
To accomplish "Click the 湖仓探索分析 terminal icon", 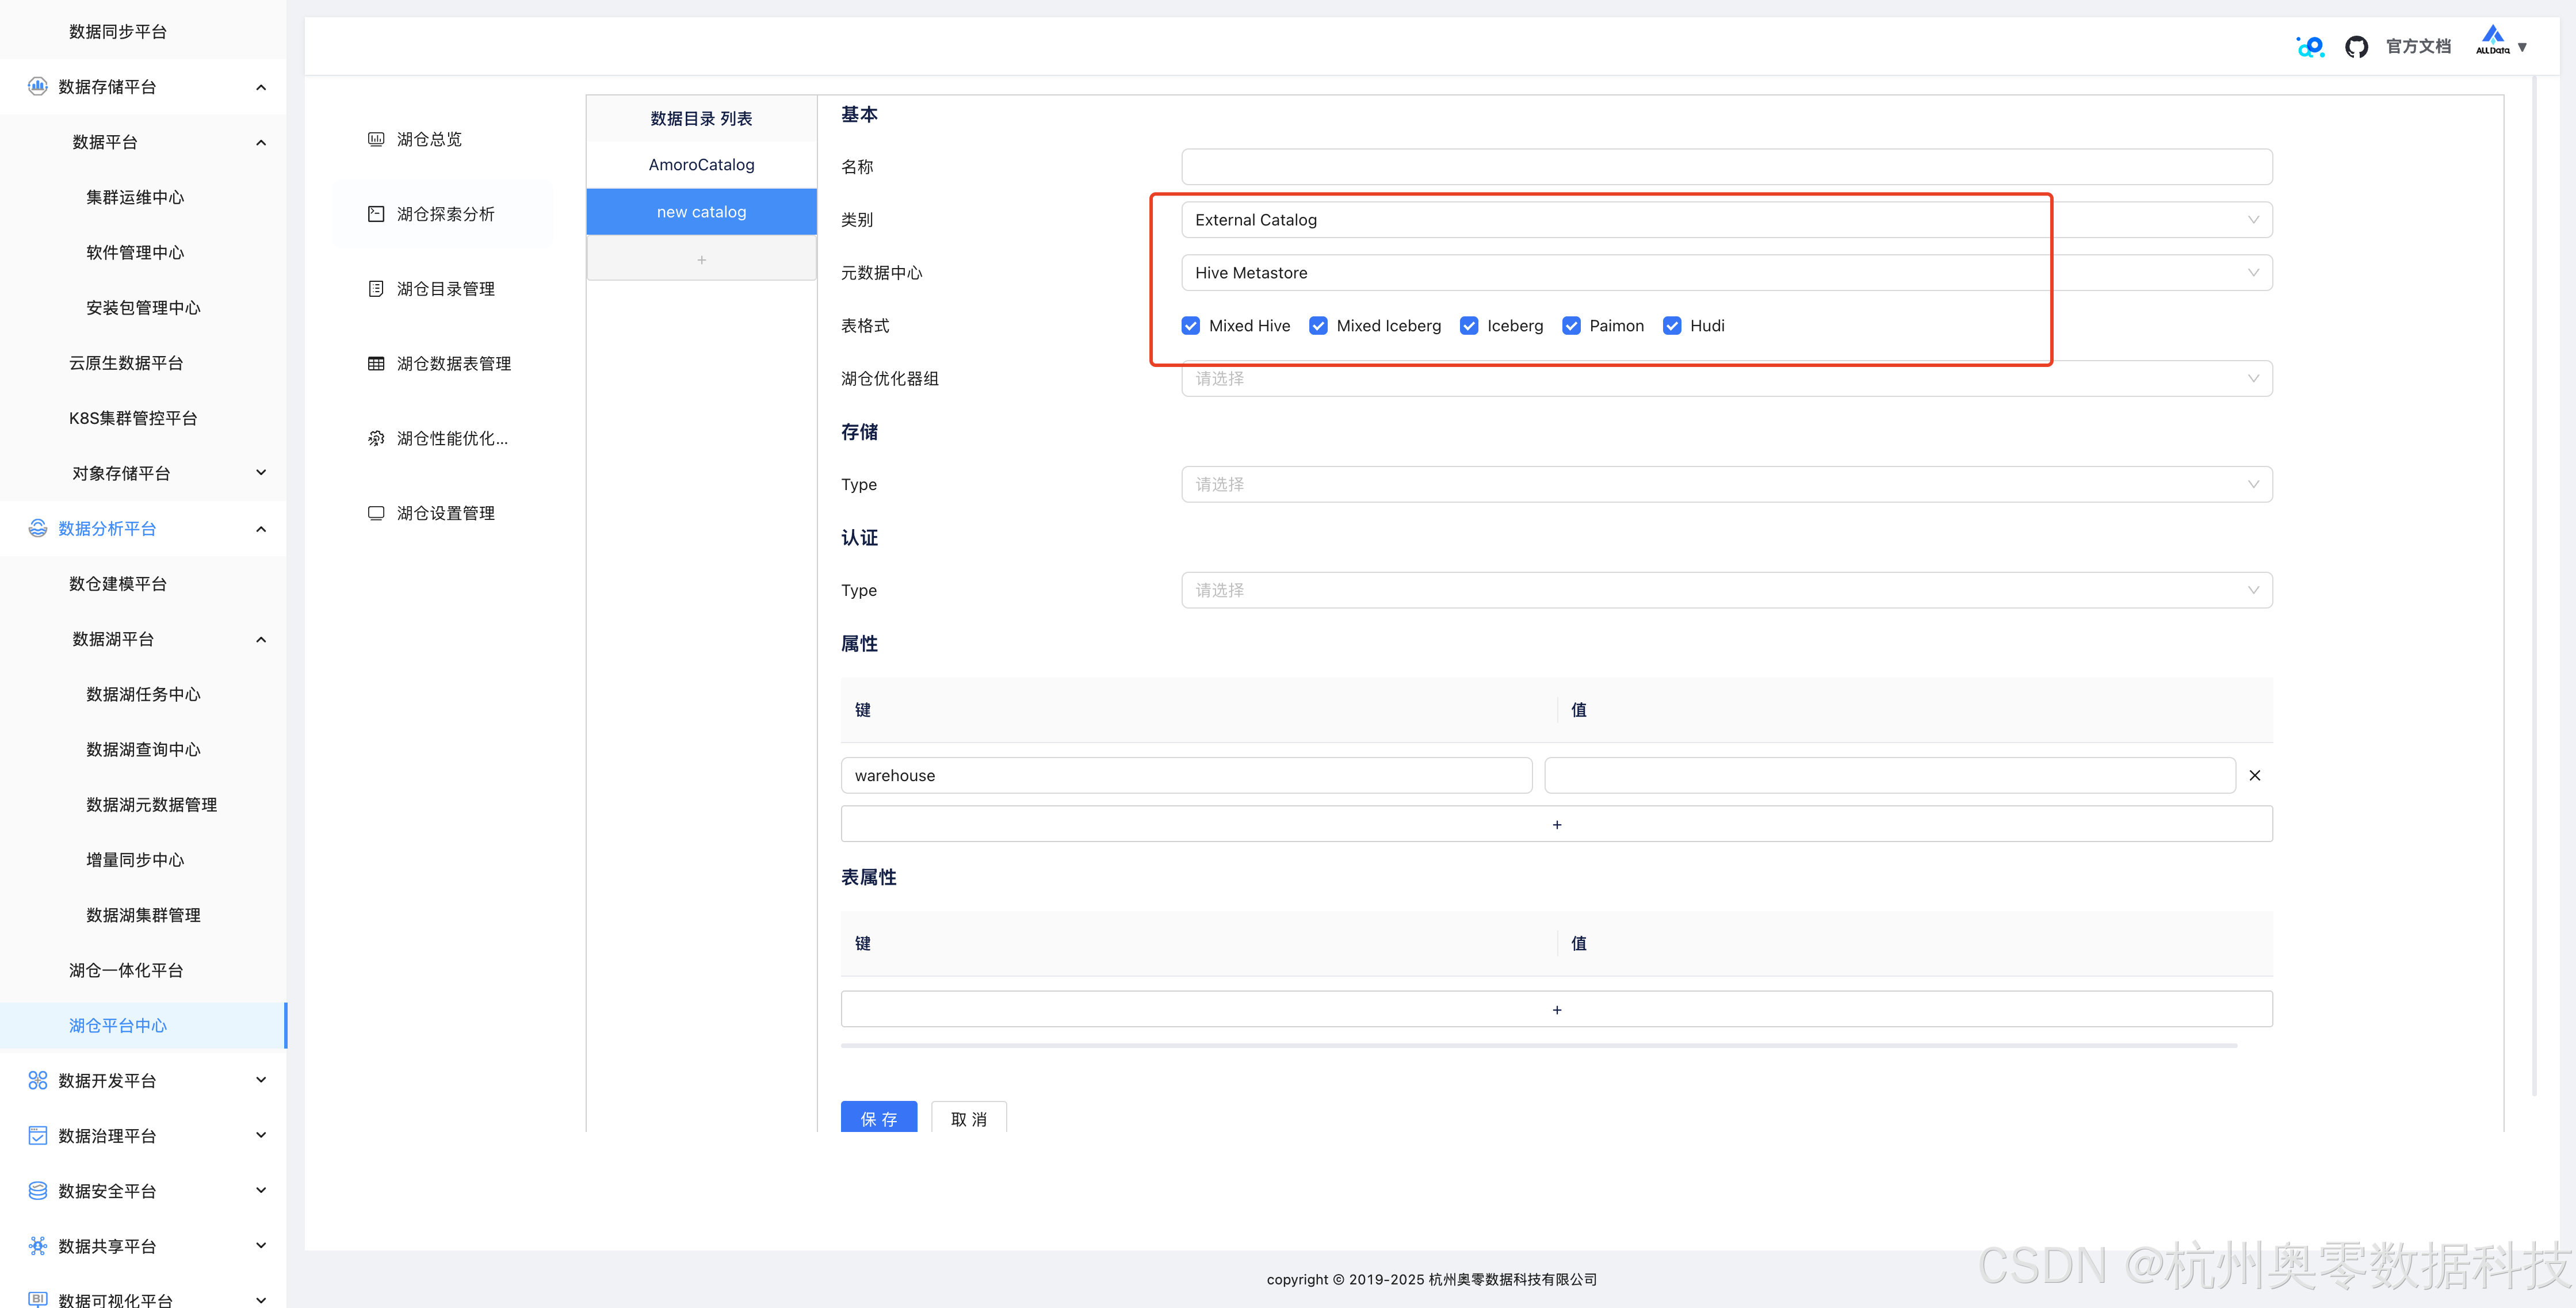I will [x=376, y=214].
